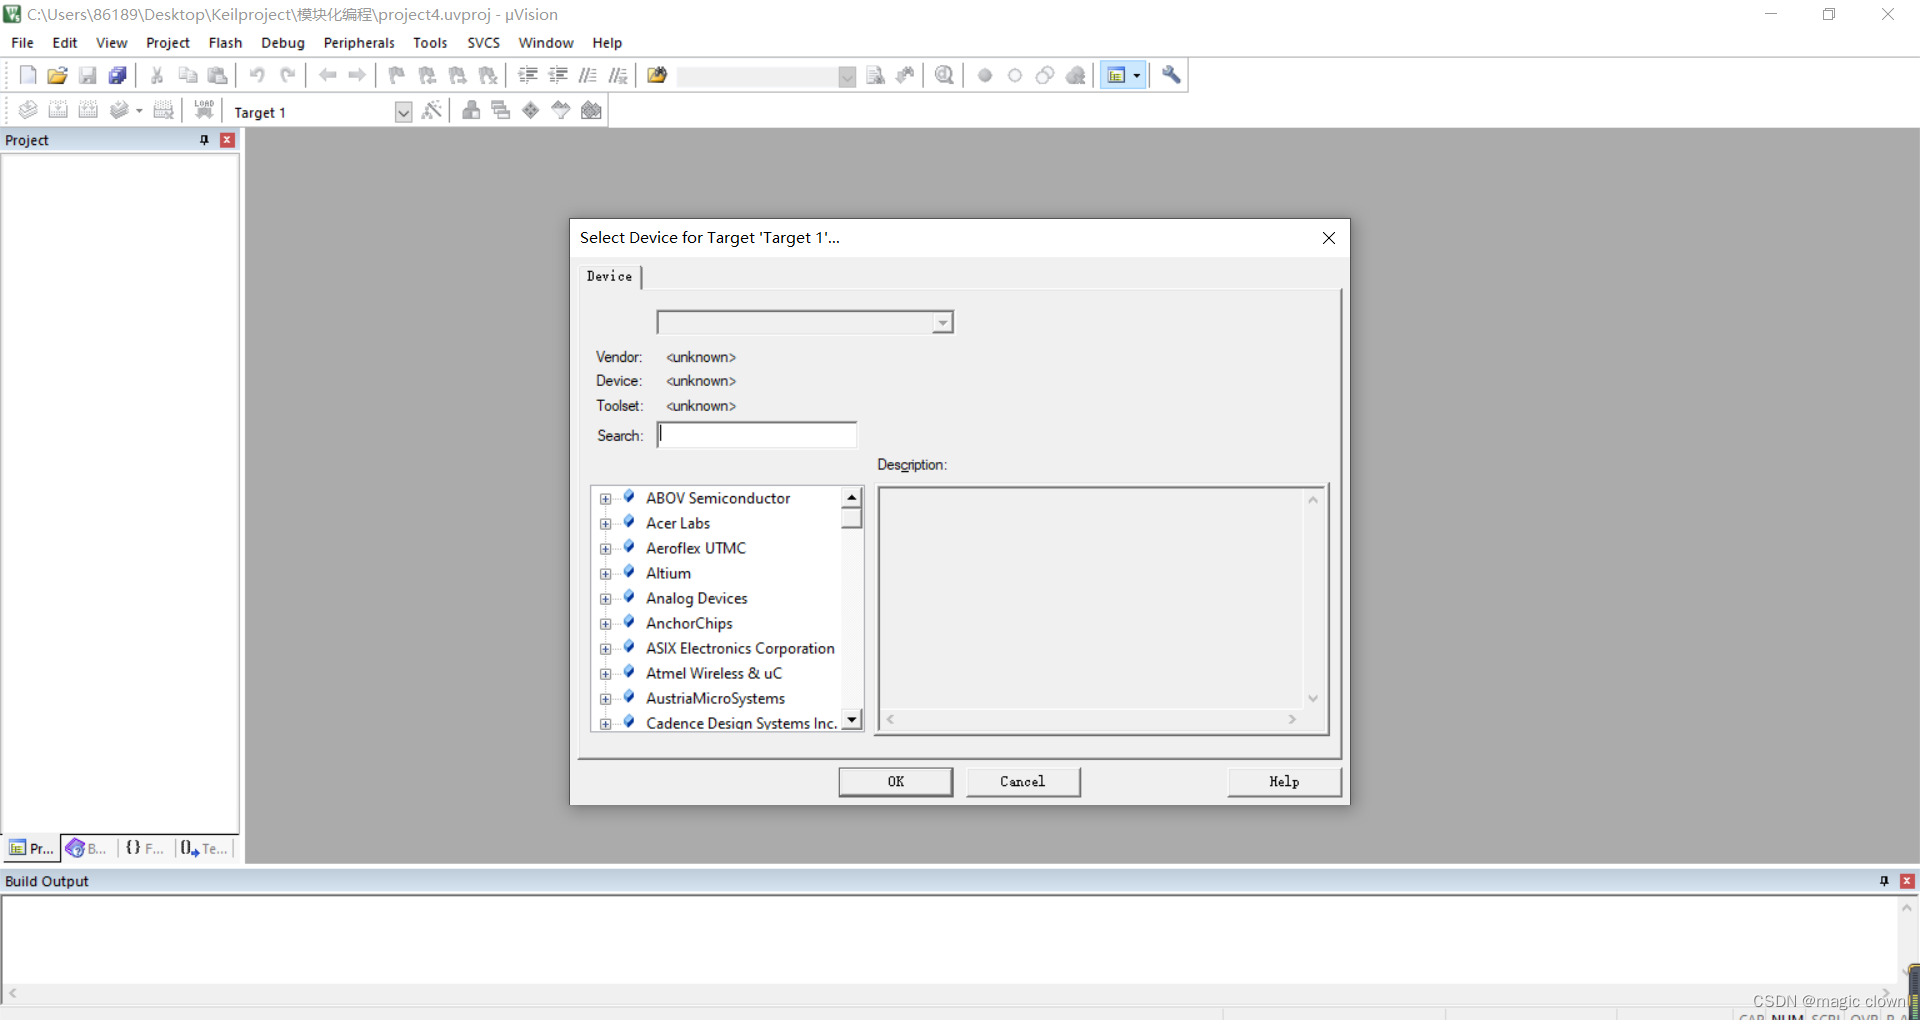
Task: Click OK in Select Device dialog
Action: click(x=896, y=782)
